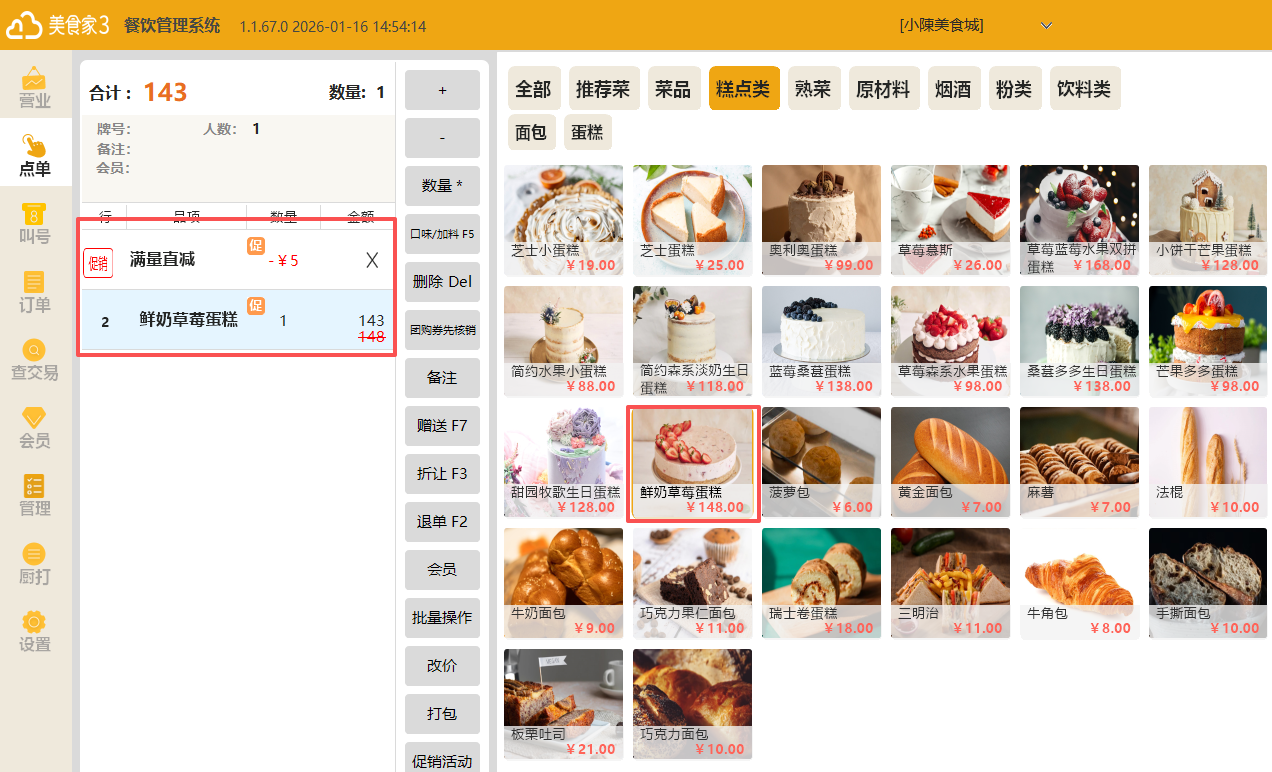Open the 设置 settings sidebar icon
The image size is (1272, 772).
35,632
